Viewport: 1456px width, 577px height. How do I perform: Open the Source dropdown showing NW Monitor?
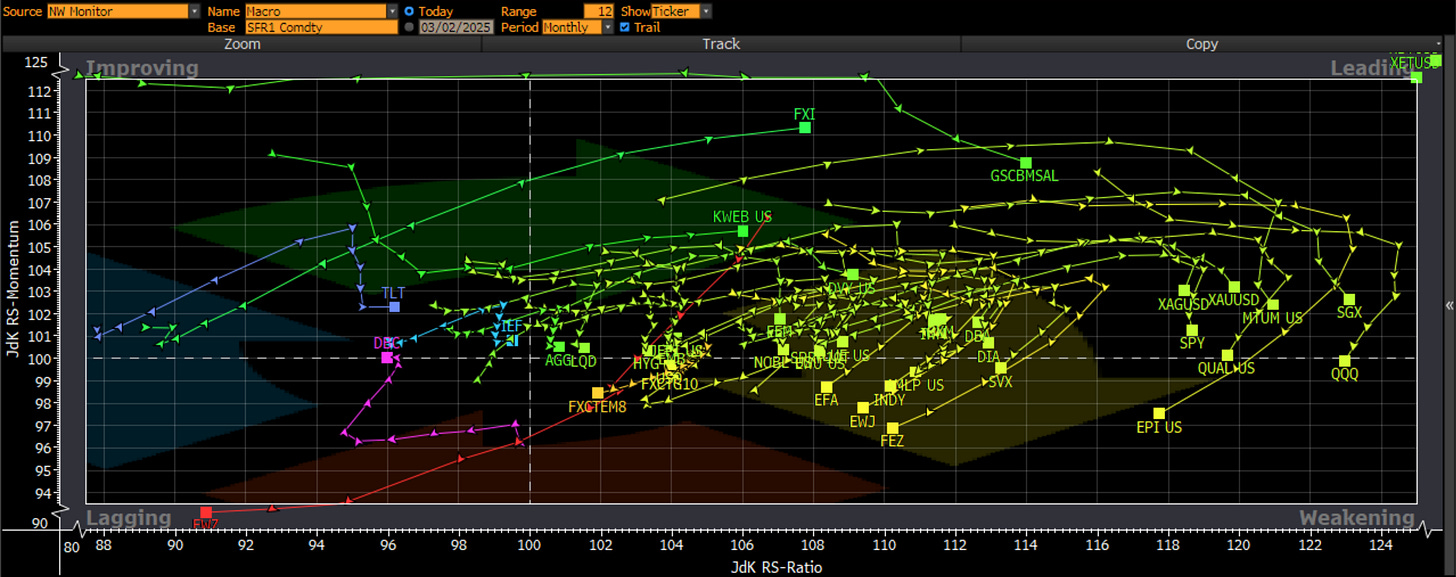pos(124,11)
